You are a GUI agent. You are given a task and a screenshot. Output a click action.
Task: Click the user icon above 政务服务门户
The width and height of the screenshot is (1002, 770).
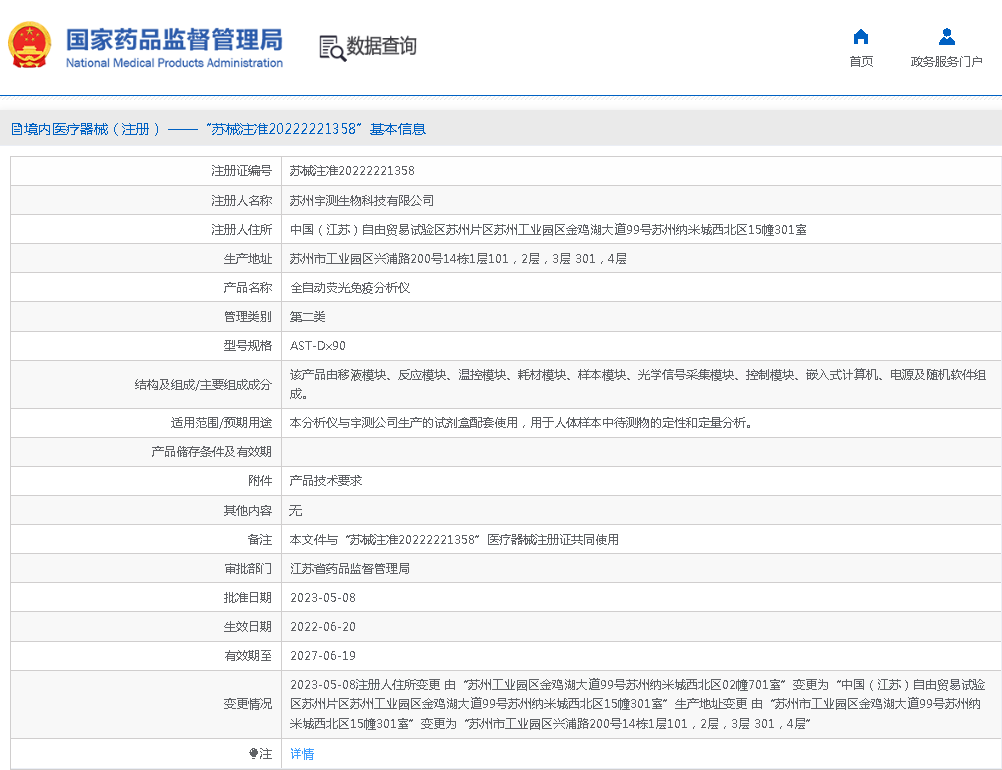[x=946, y=37]
